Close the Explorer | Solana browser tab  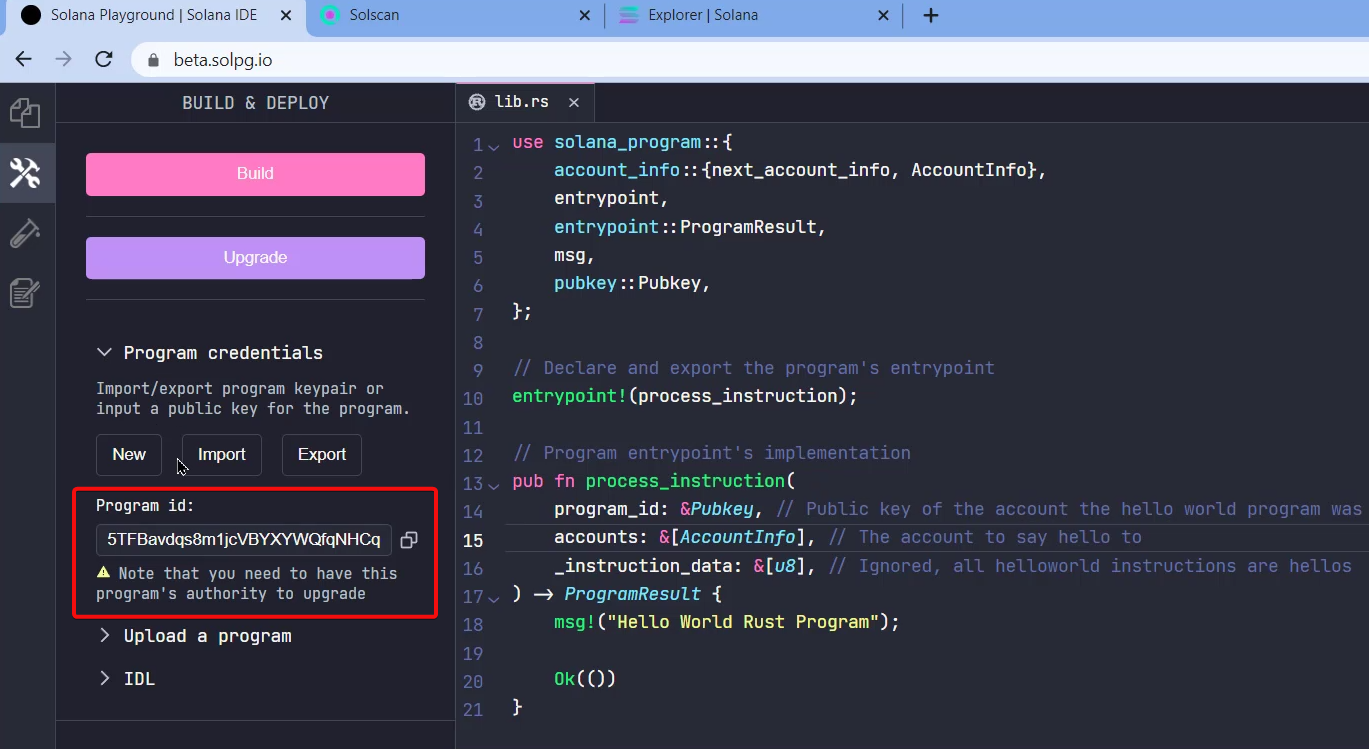coord(883,15)
